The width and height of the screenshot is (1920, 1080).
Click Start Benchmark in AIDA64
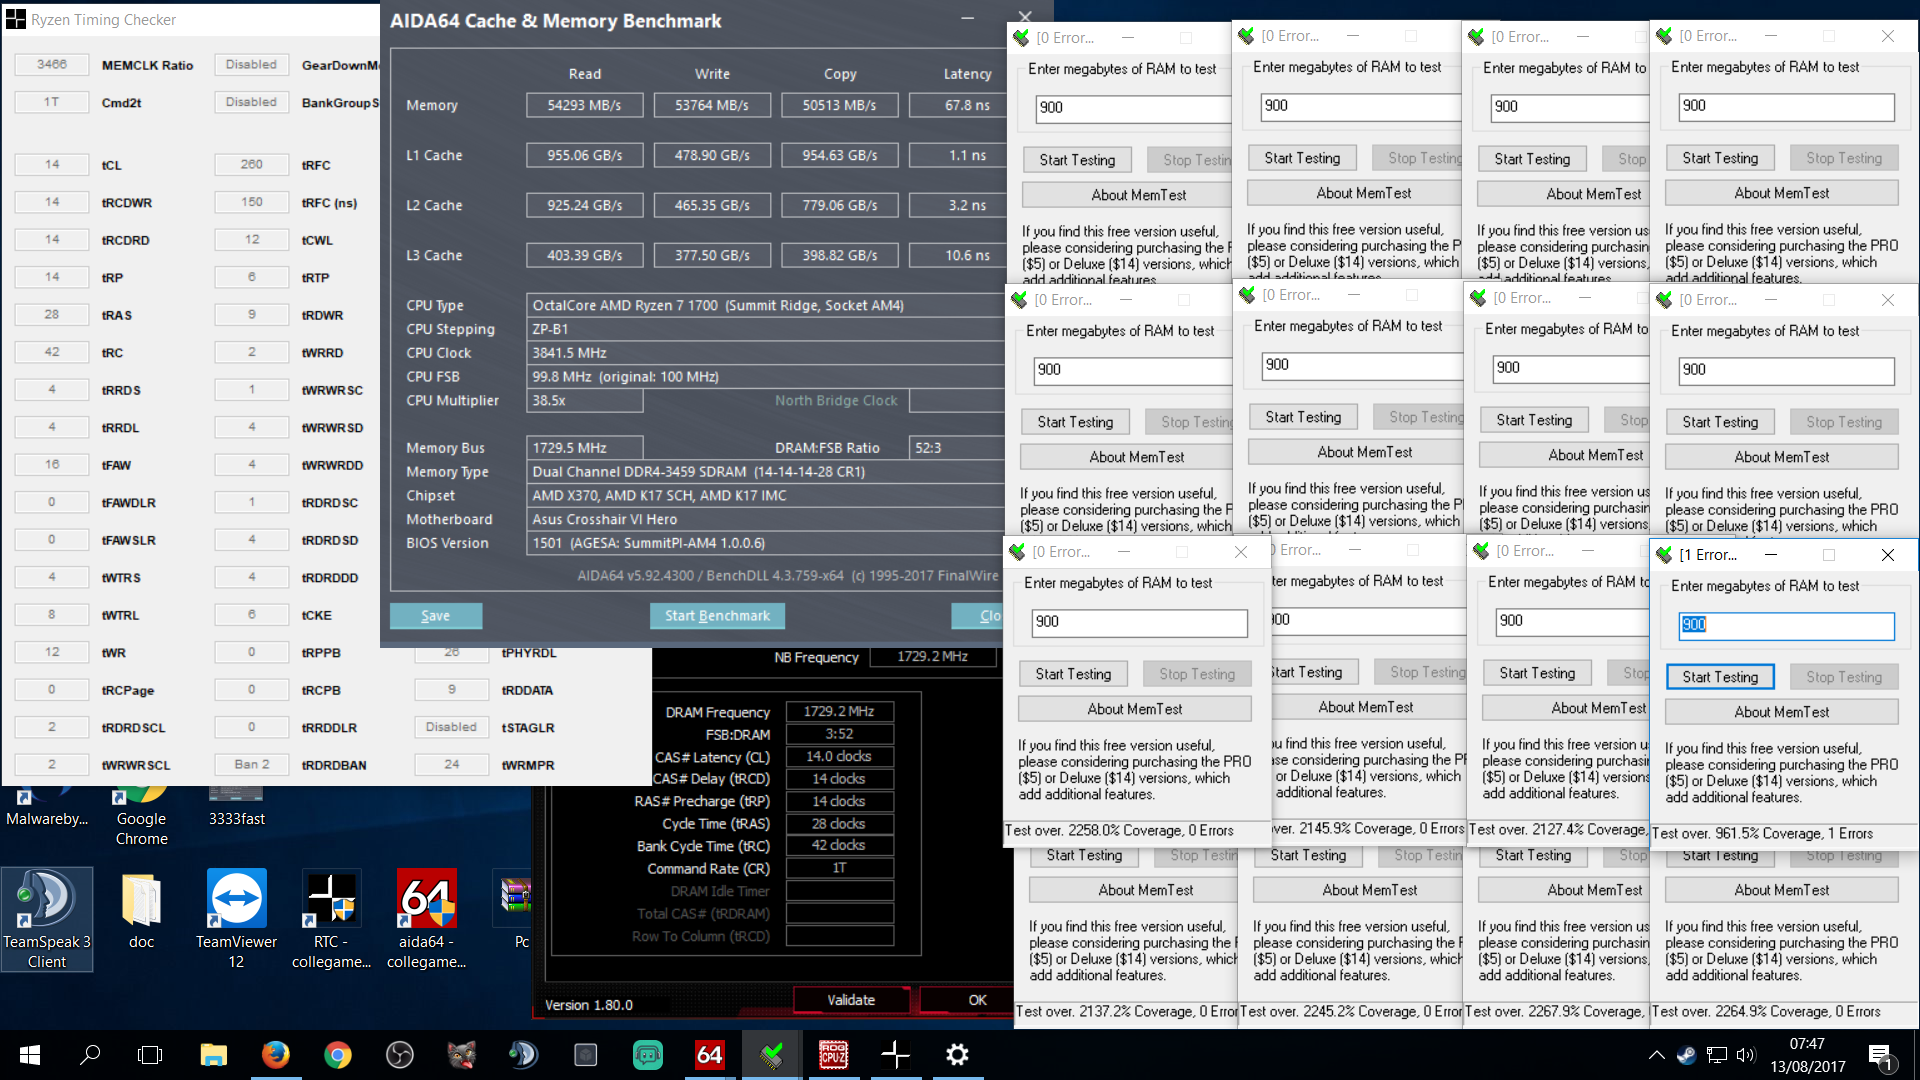(717, 616)
